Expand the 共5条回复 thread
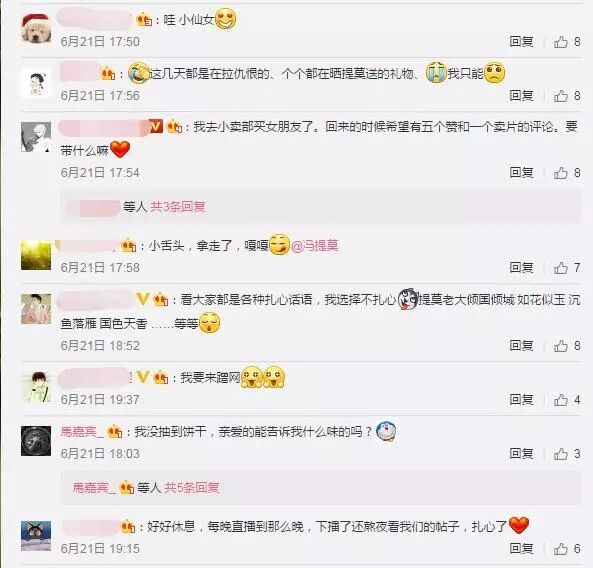 [x=191, y=488]
